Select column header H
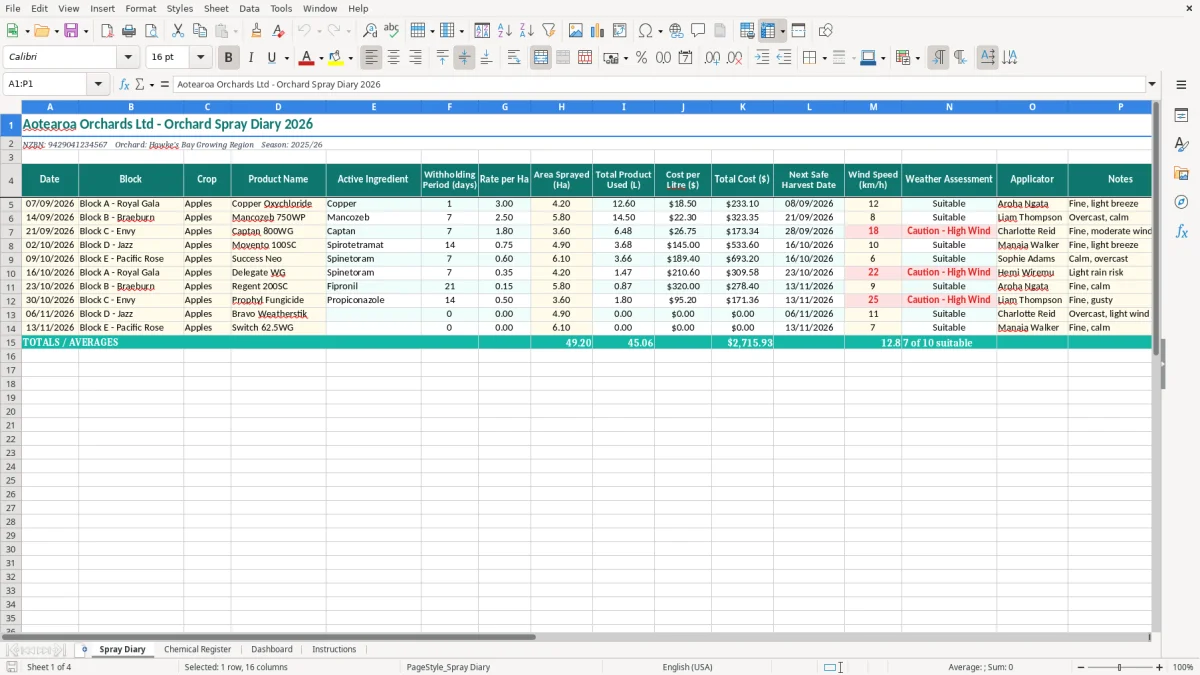Image resolution: width=1200 pixels, height=675 pixels. pyautogui.click(x=561, y=106)
